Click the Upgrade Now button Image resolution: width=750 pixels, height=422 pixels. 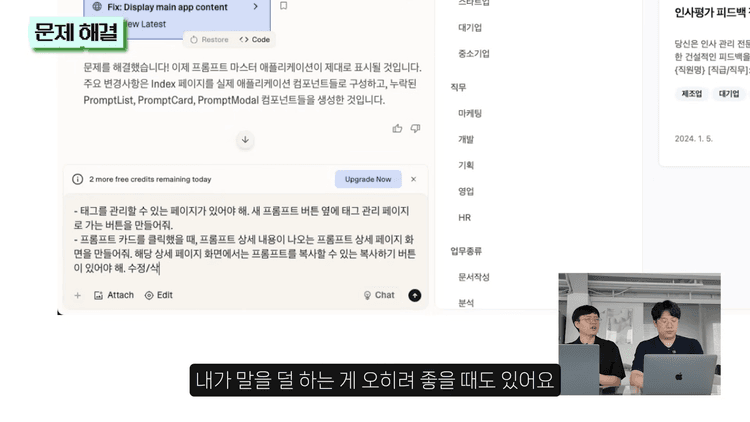[368, 179]
